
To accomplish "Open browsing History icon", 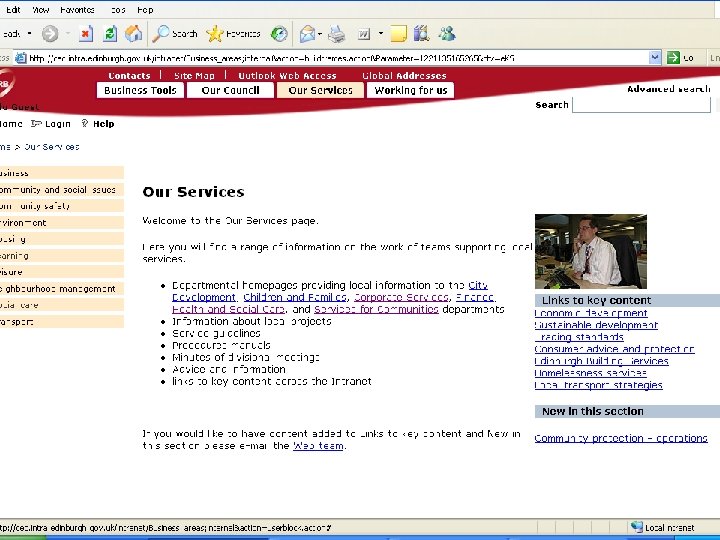I will [x=279, y=34].
